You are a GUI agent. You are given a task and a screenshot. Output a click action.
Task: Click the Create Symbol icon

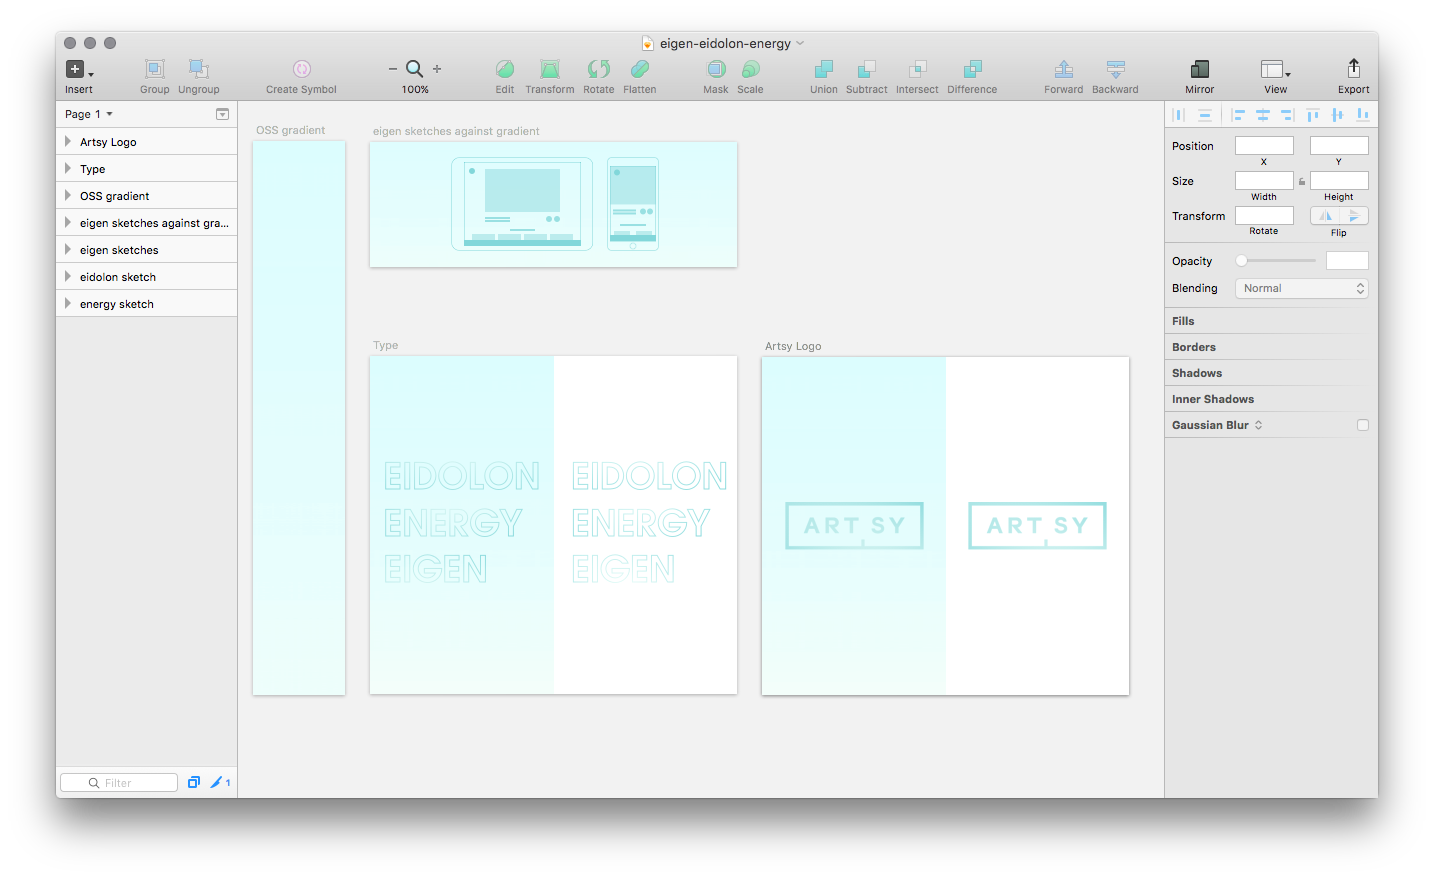click(x=301, y=69)
